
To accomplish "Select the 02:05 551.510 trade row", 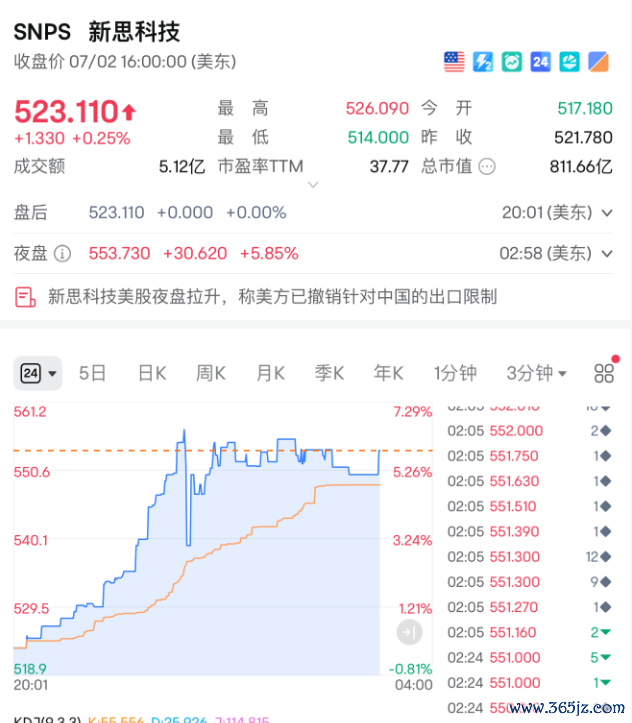I will pos(529,506).
